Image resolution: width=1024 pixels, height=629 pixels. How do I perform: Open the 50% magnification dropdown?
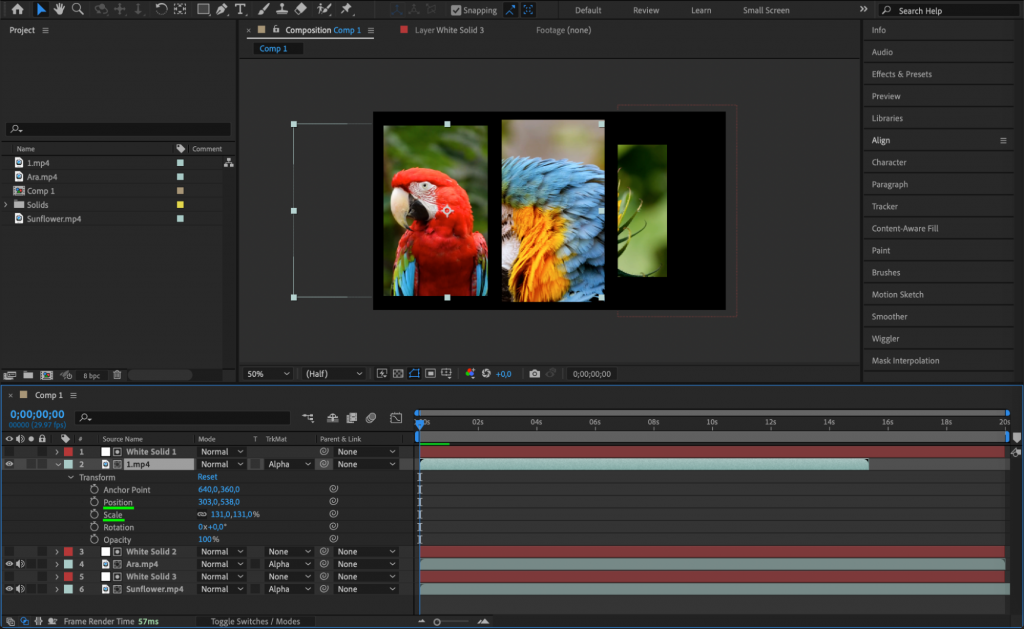[266, 373]
